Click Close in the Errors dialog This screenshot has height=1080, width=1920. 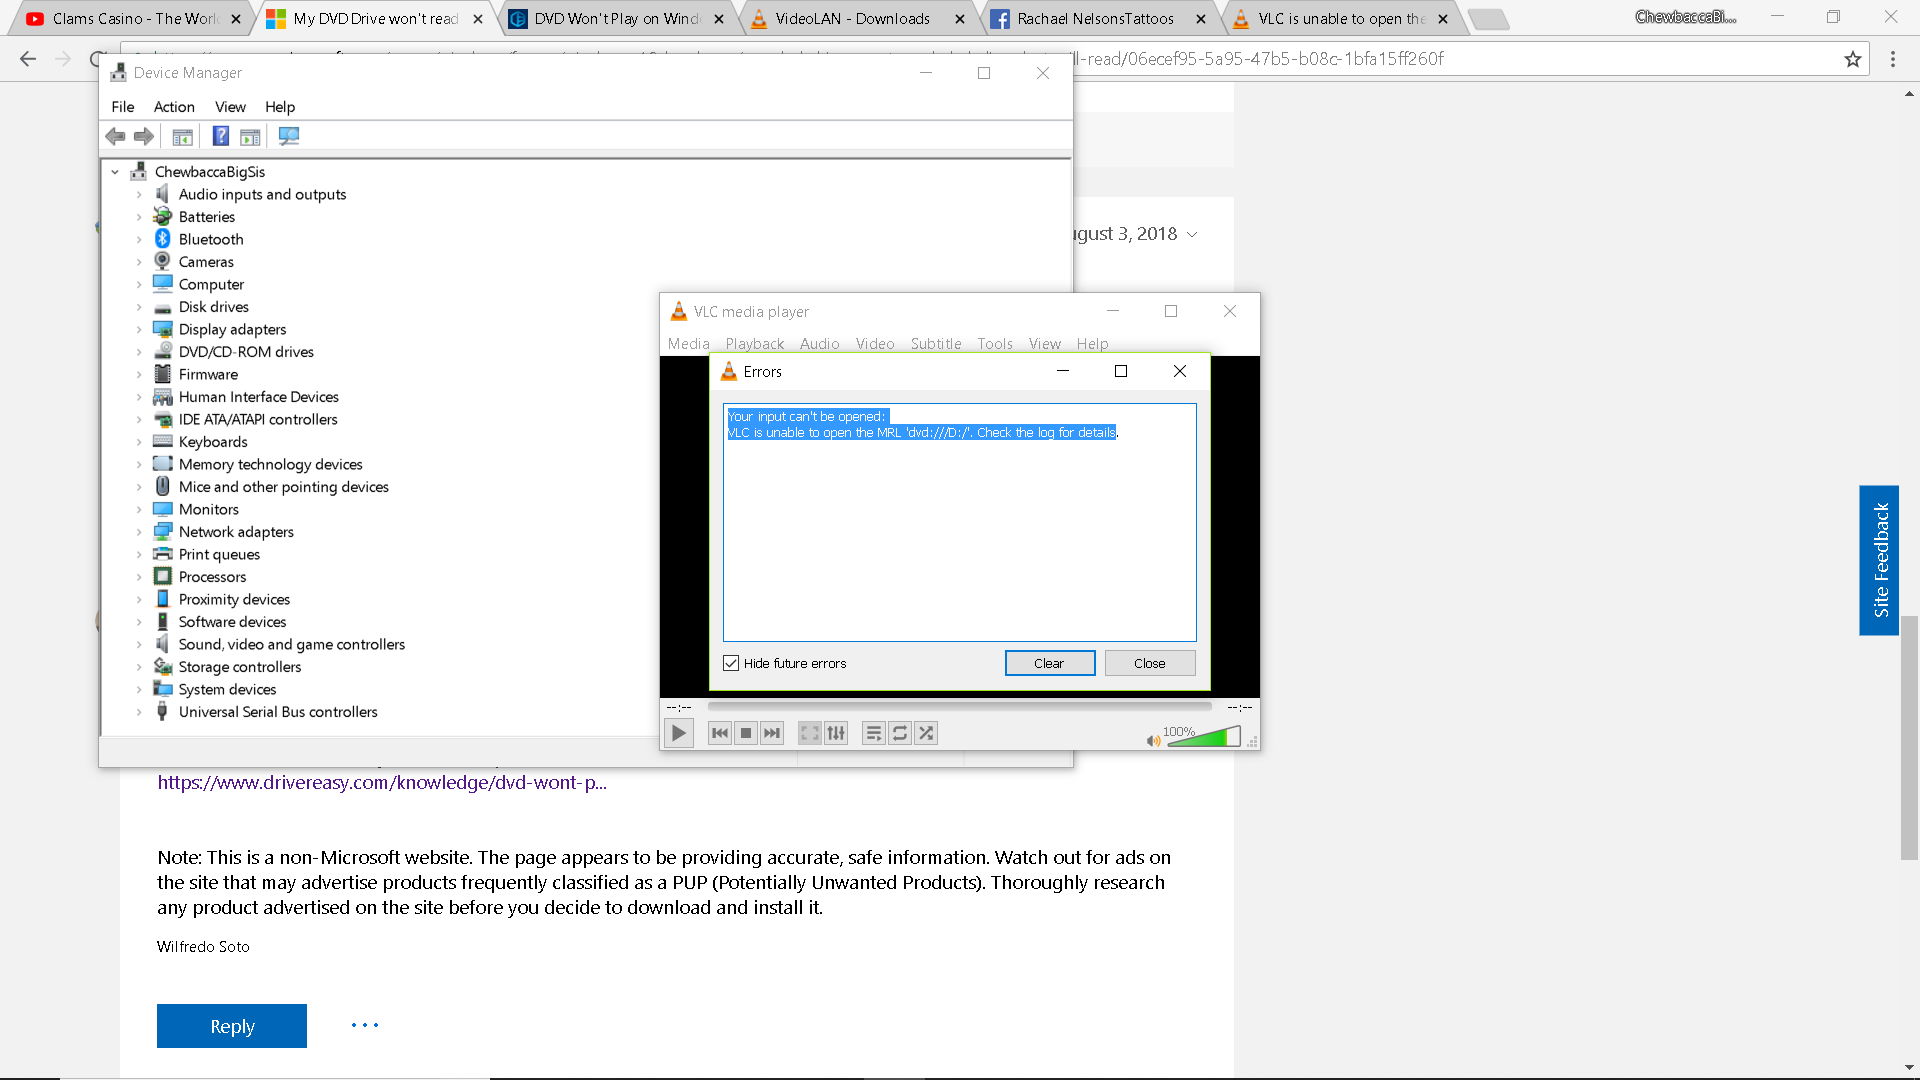pos(1150,663)
